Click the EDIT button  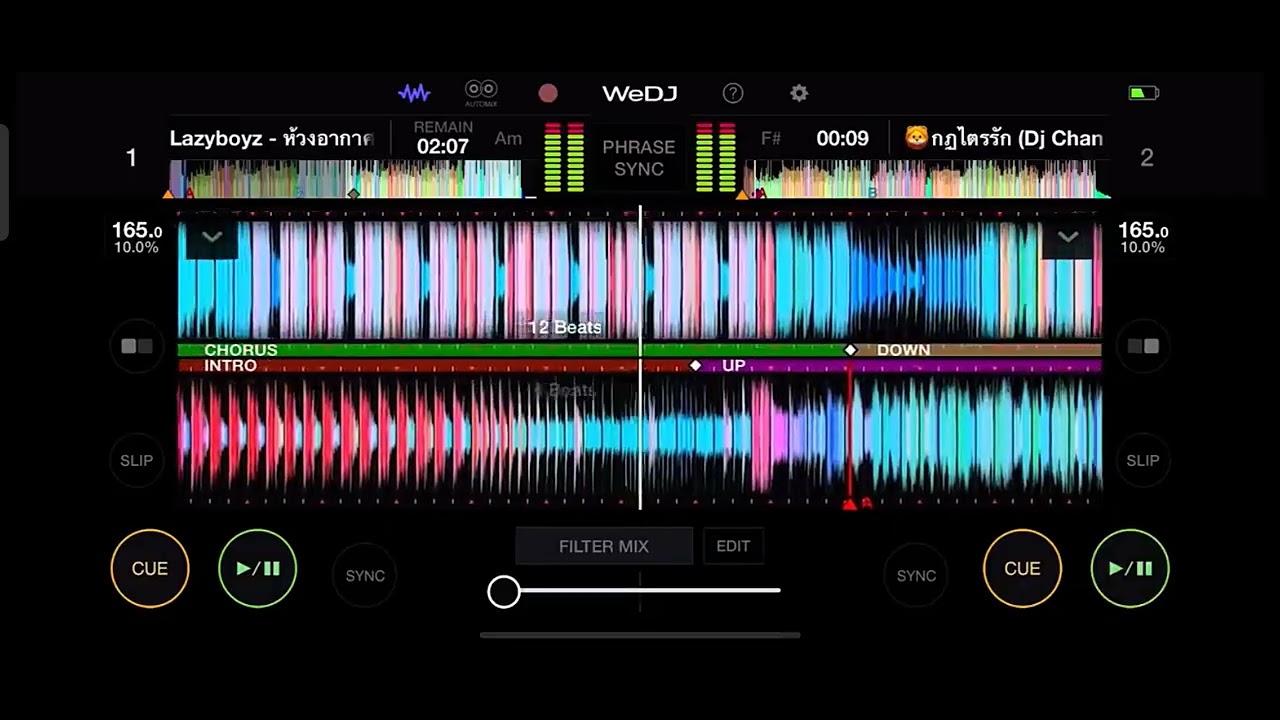[x=733, y=546]
